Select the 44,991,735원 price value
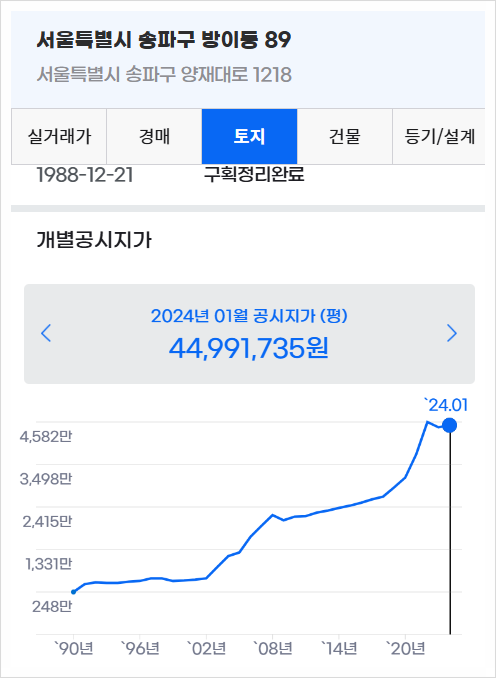The width and height of the screenshot is (496, 678). tap(249, 348)
